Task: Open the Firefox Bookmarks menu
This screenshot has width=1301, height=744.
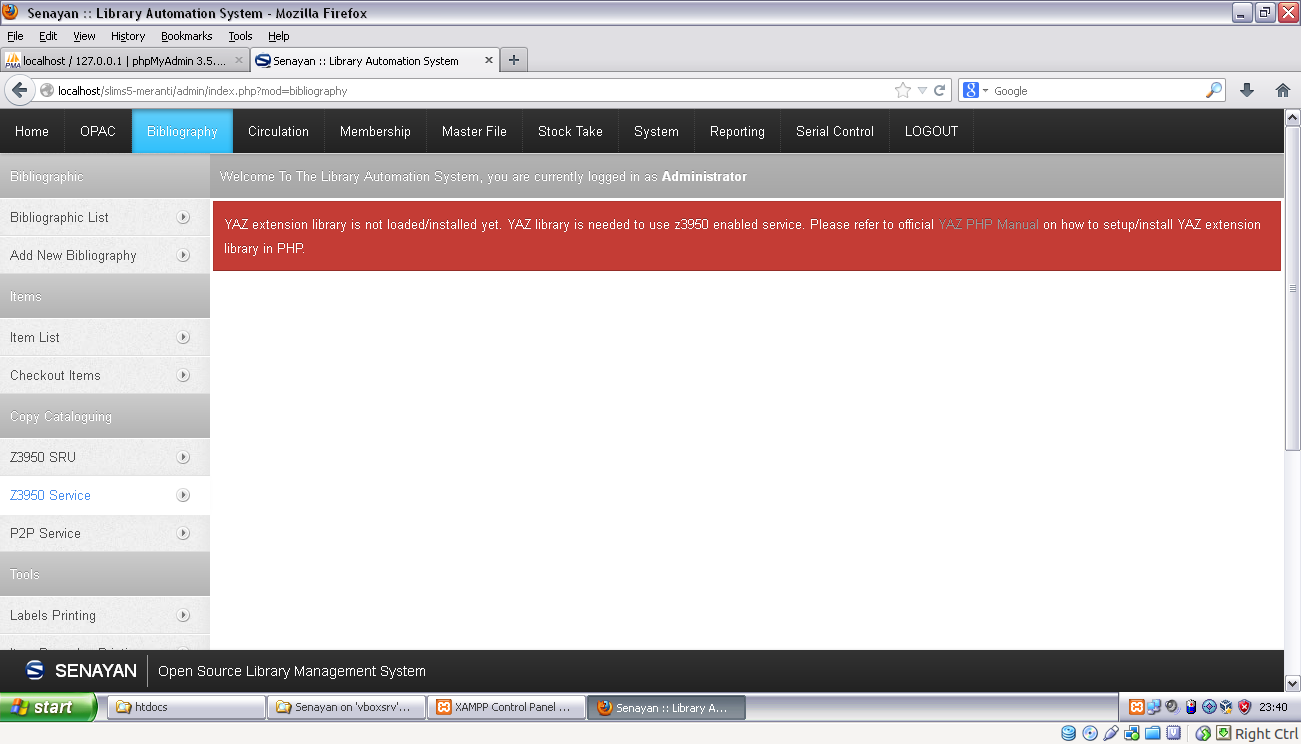Action: (187, 36)
